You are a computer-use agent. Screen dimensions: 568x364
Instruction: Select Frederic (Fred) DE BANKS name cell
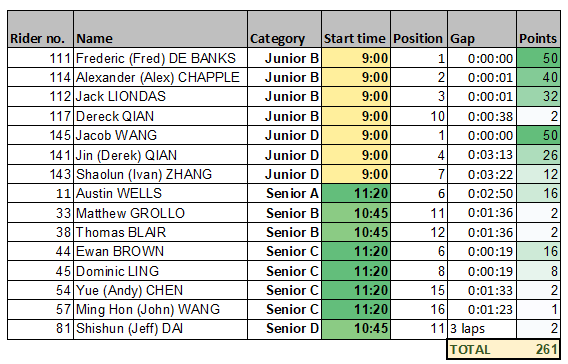(161, 58)
